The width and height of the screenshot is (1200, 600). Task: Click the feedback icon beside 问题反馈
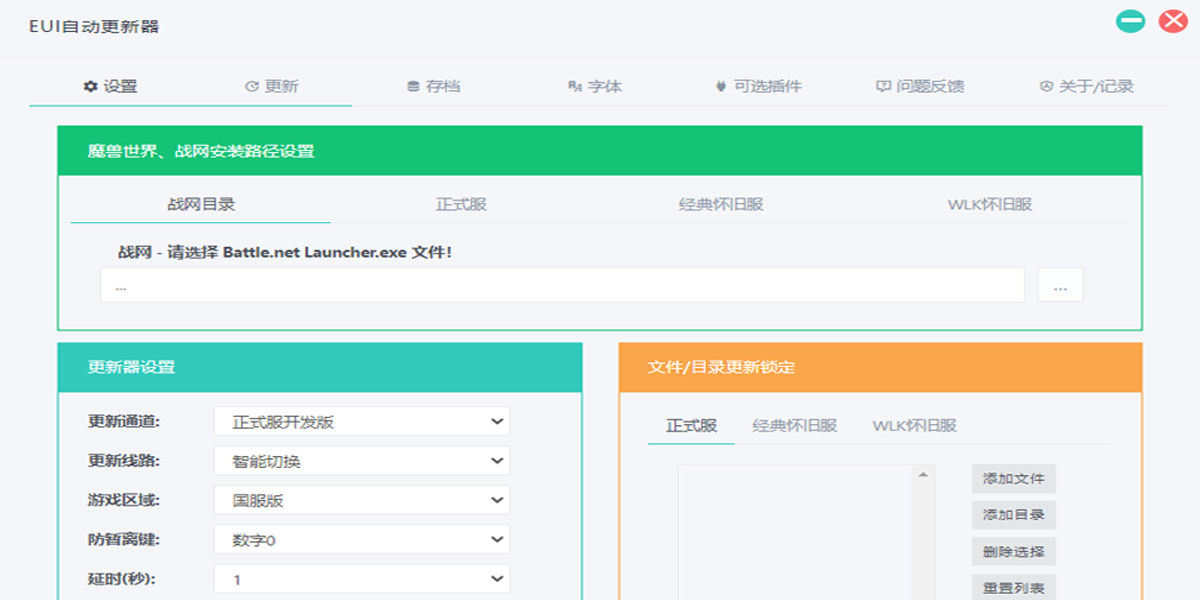click(883, 87)
